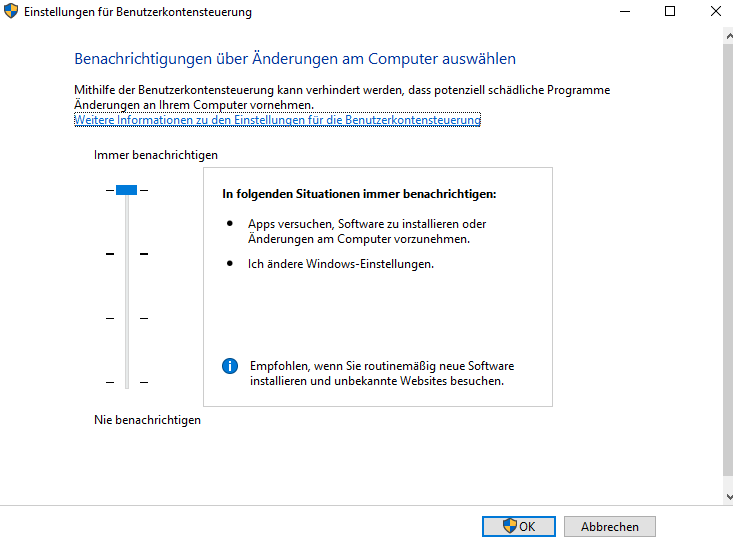Click the UAC shield icon in title bar
The image size is (733, 541).
click(11, 11)
